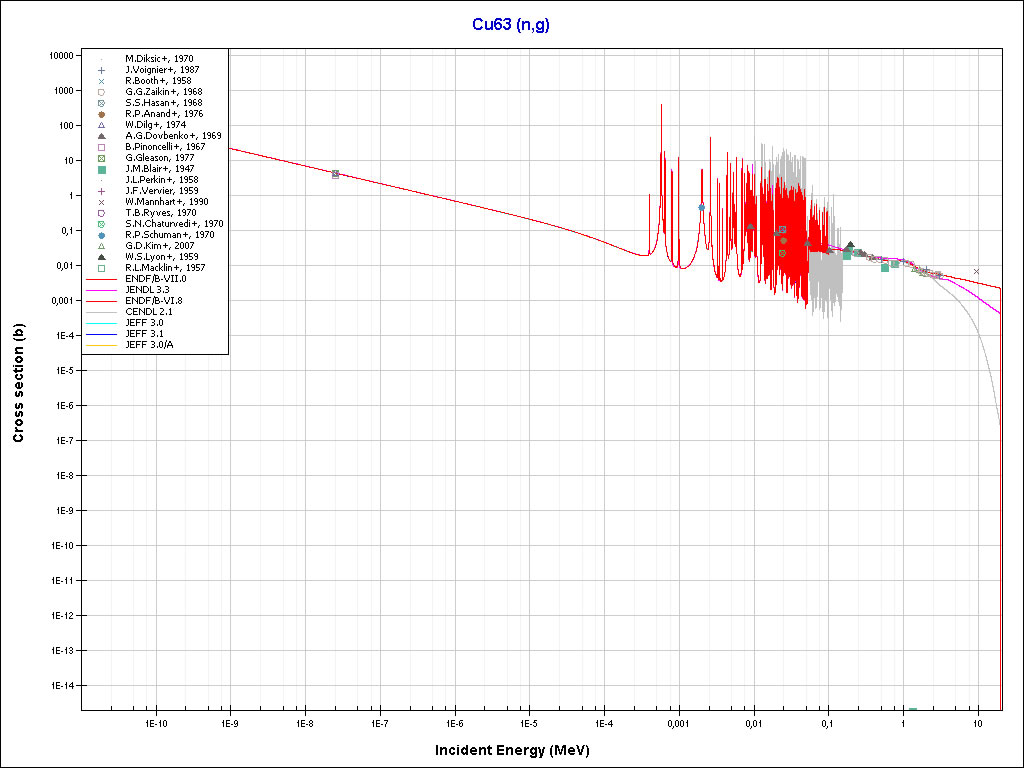Select the R.P.Anand+ 1976 brown marker in legend

[x=101, y=114]
